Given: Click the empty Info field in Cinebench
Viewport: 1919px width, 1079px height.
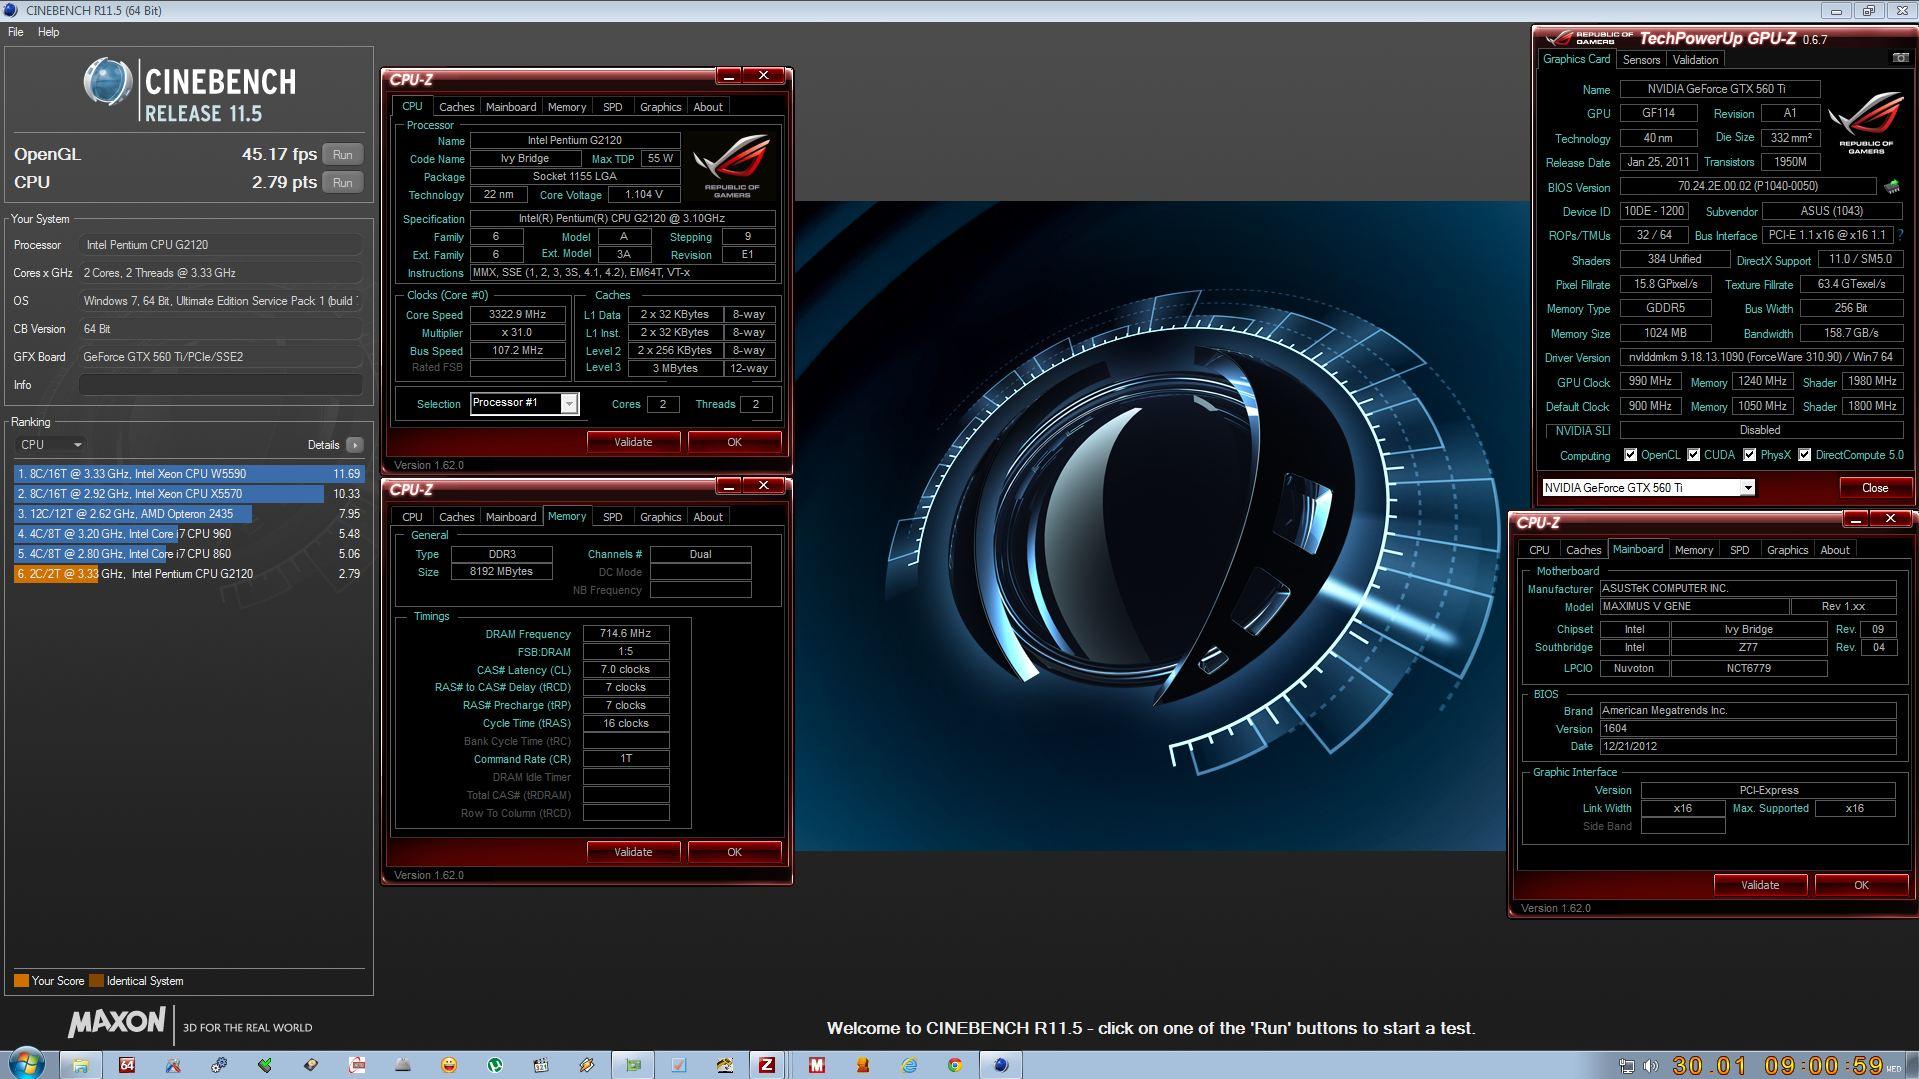Looking at the screenshot, I should [x=220, y=385].
